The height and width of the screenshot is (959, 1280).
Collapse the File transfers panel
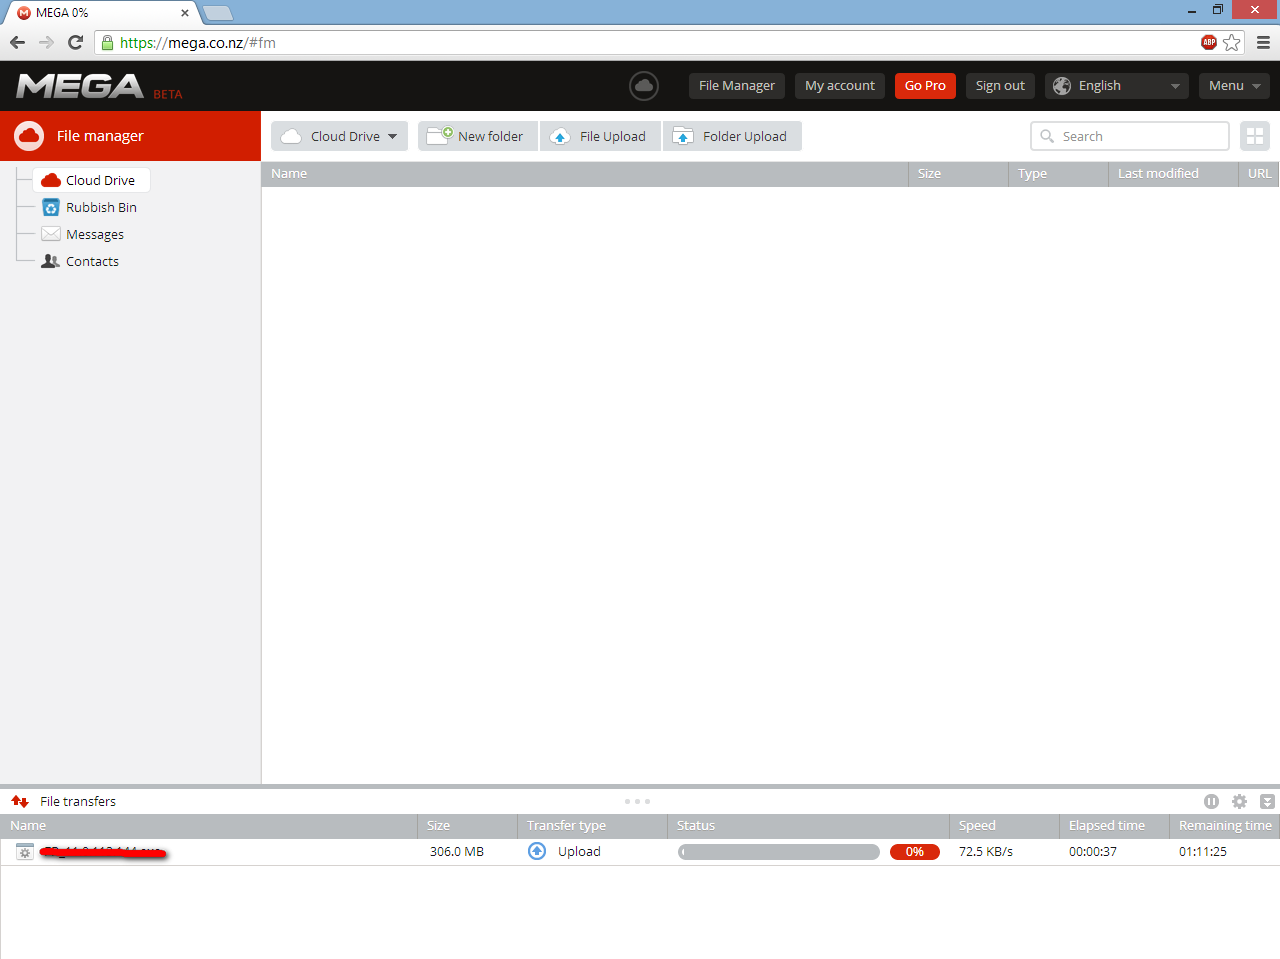pyautogui.click(x=1267, y=801)
